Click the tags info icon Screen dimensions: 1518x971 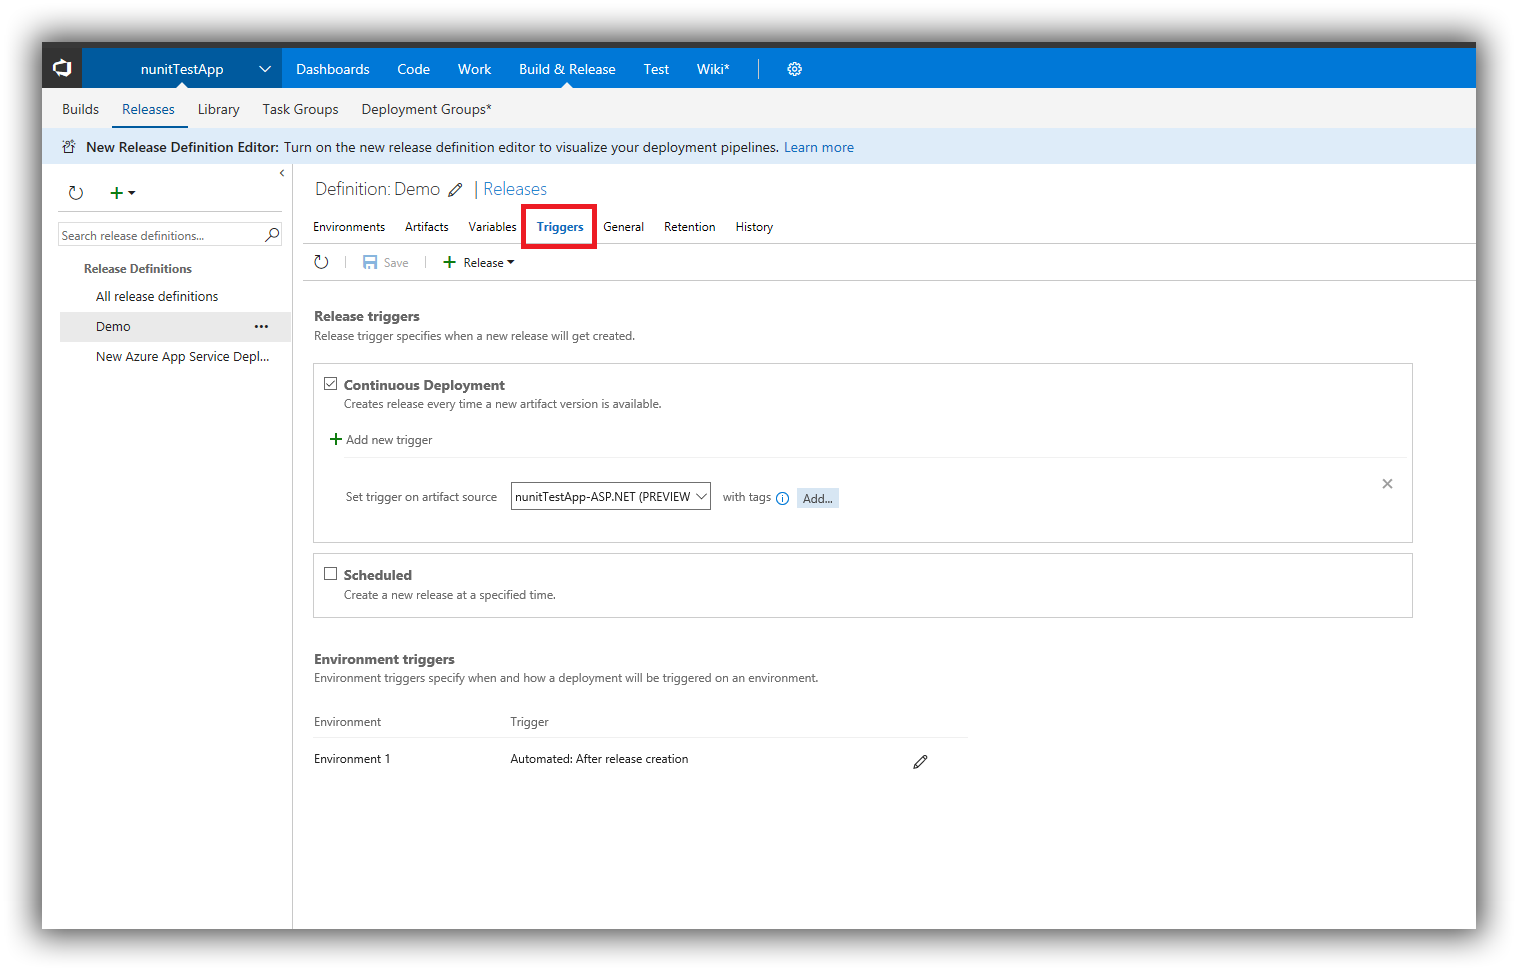pos(782,498)
